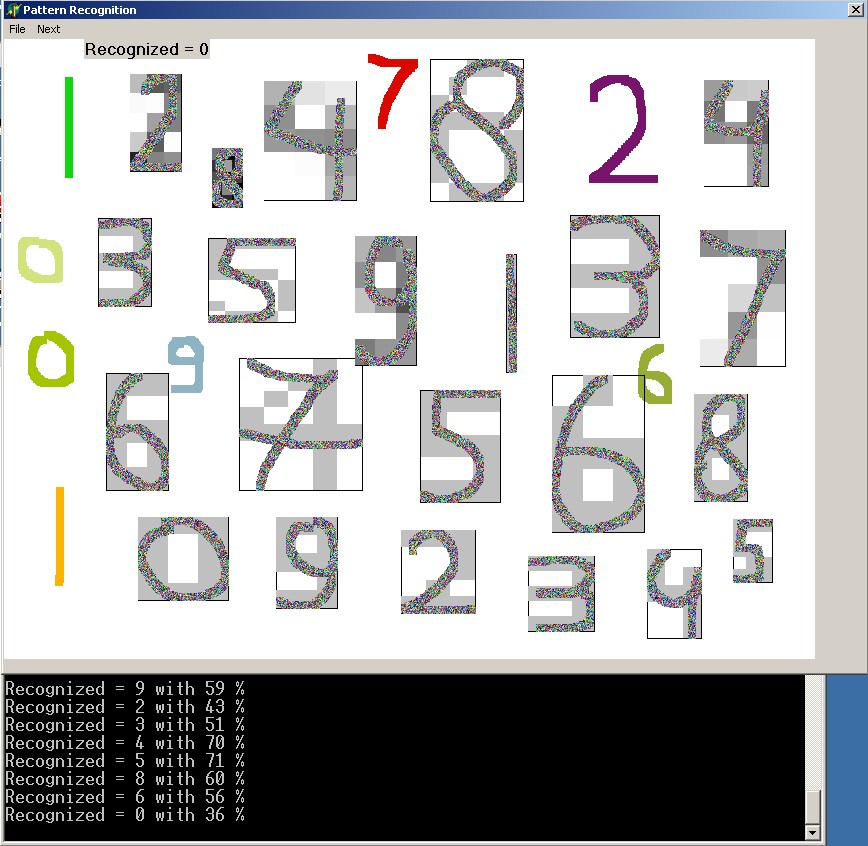Click the boxed 2 in bottom row
The height and width of the screenshot is (846, 868).
[438, 572]
